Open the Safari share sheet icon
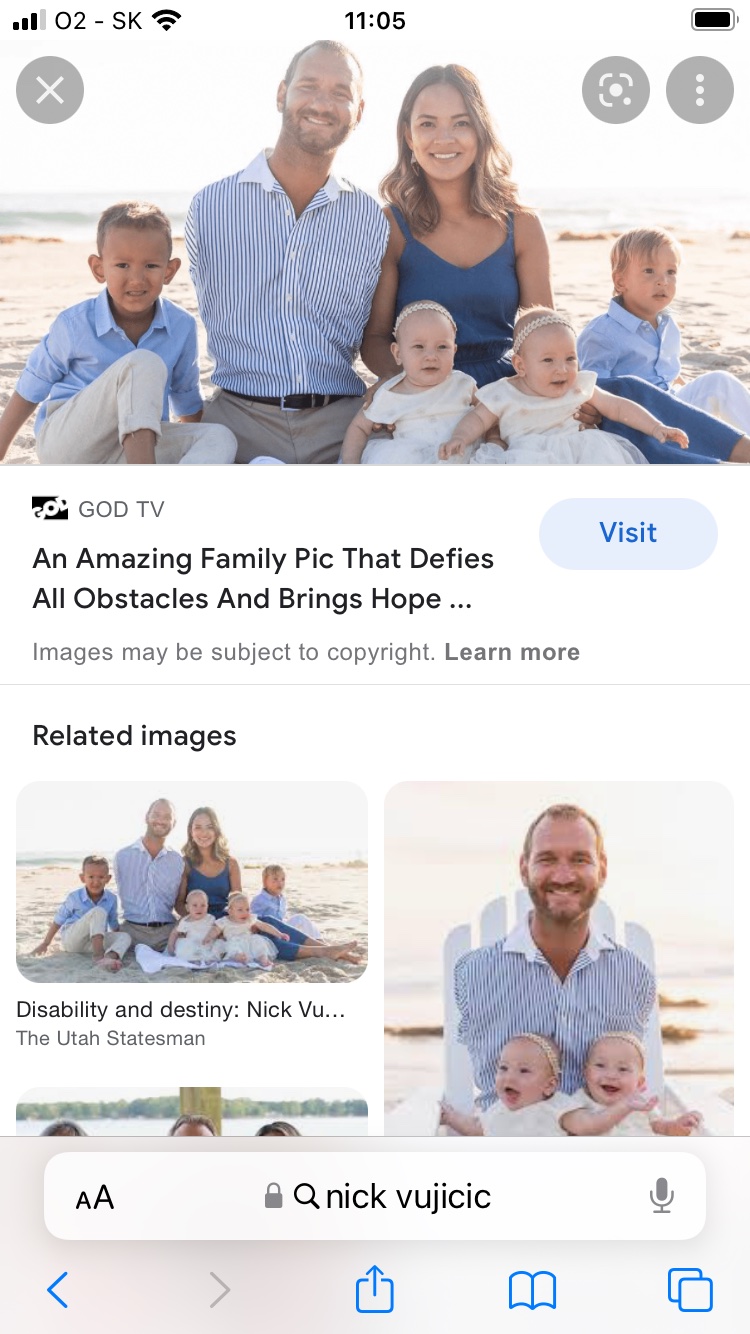The height and width of the screenshot is (1334, 750). 375,1288
